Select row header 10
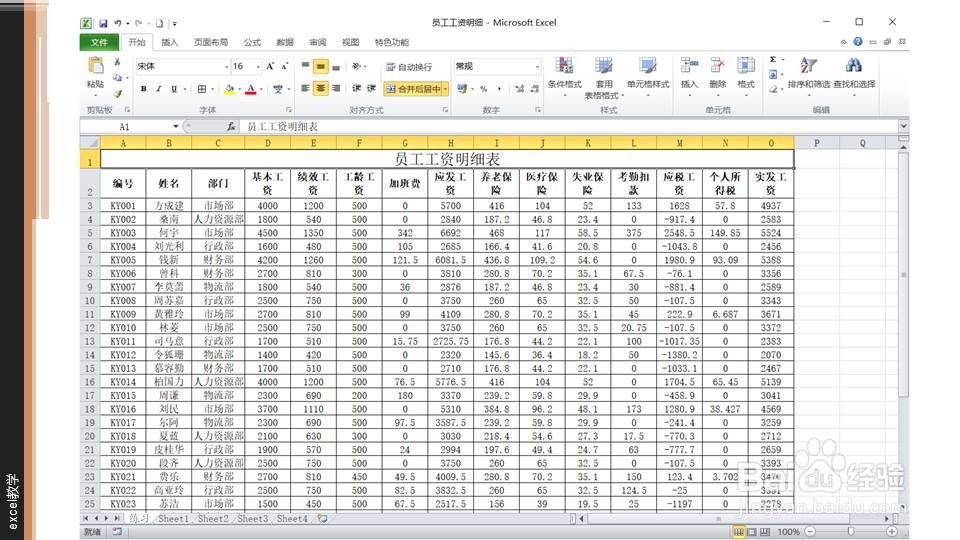The image size is (960, 540). pos(90,301)
